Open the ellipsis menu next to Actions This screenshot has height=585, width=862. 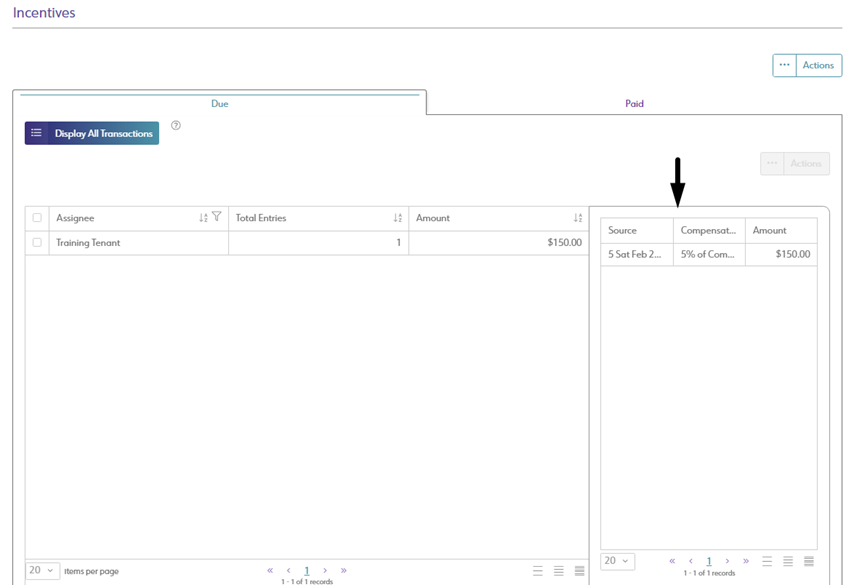point(784,64)
